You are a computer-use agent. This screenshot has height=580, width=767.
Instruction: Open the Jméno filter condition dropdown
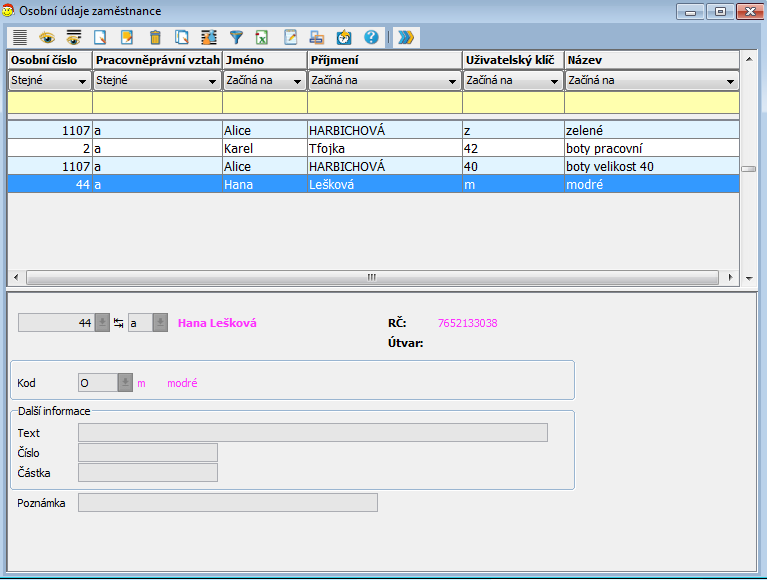[x=296, y=81]
